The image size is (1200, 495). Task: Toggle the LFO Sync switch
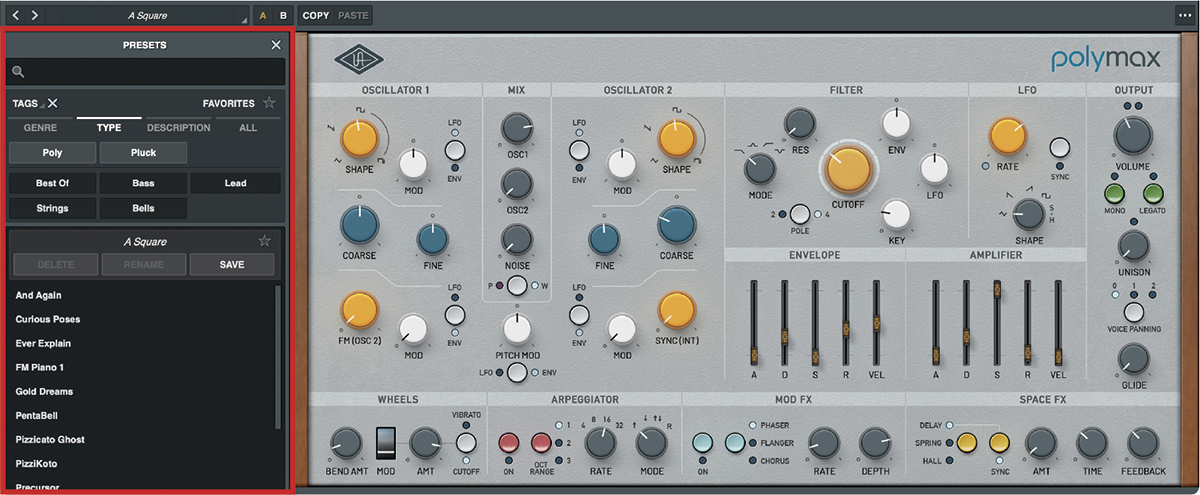(1060, 149)
